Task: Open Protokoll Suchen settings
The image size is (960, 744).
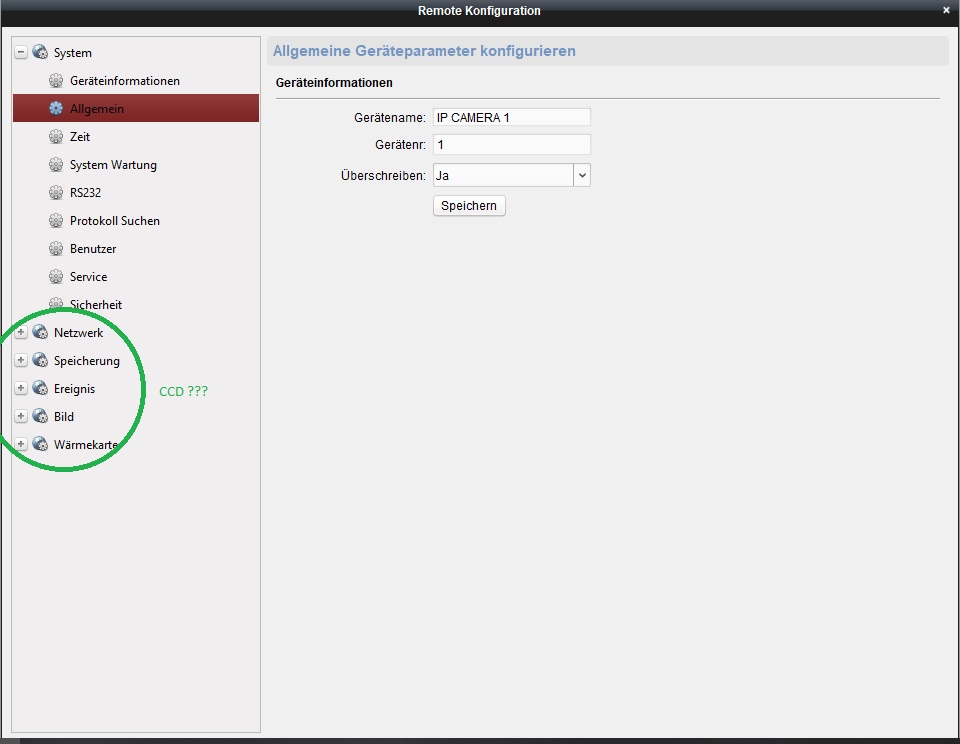Action: 114,221
